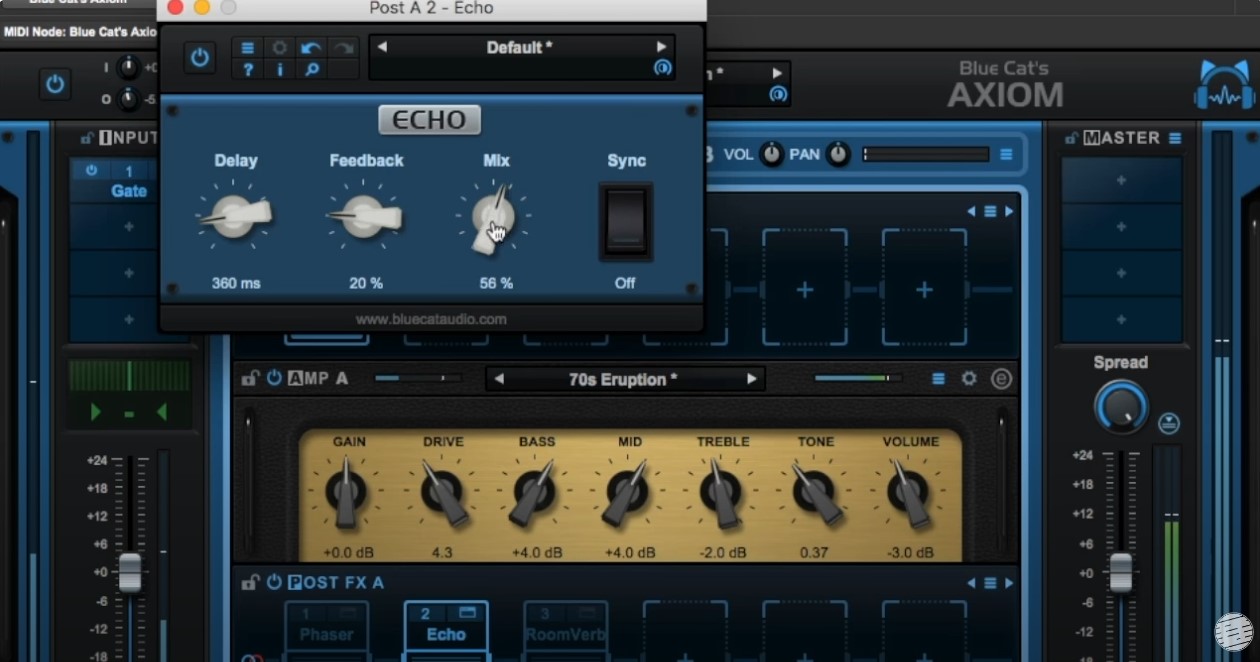Click the Echo Delay knob

coord(235,215)
